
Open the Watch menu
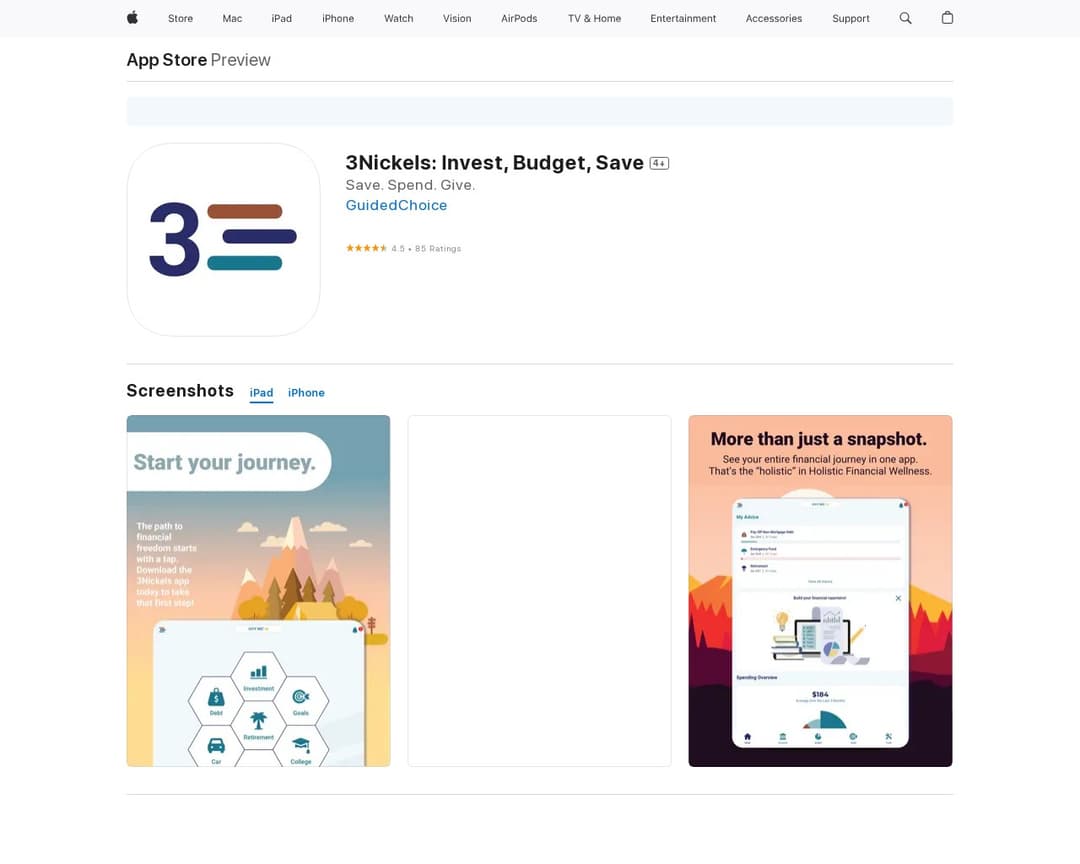click(398, 18)
